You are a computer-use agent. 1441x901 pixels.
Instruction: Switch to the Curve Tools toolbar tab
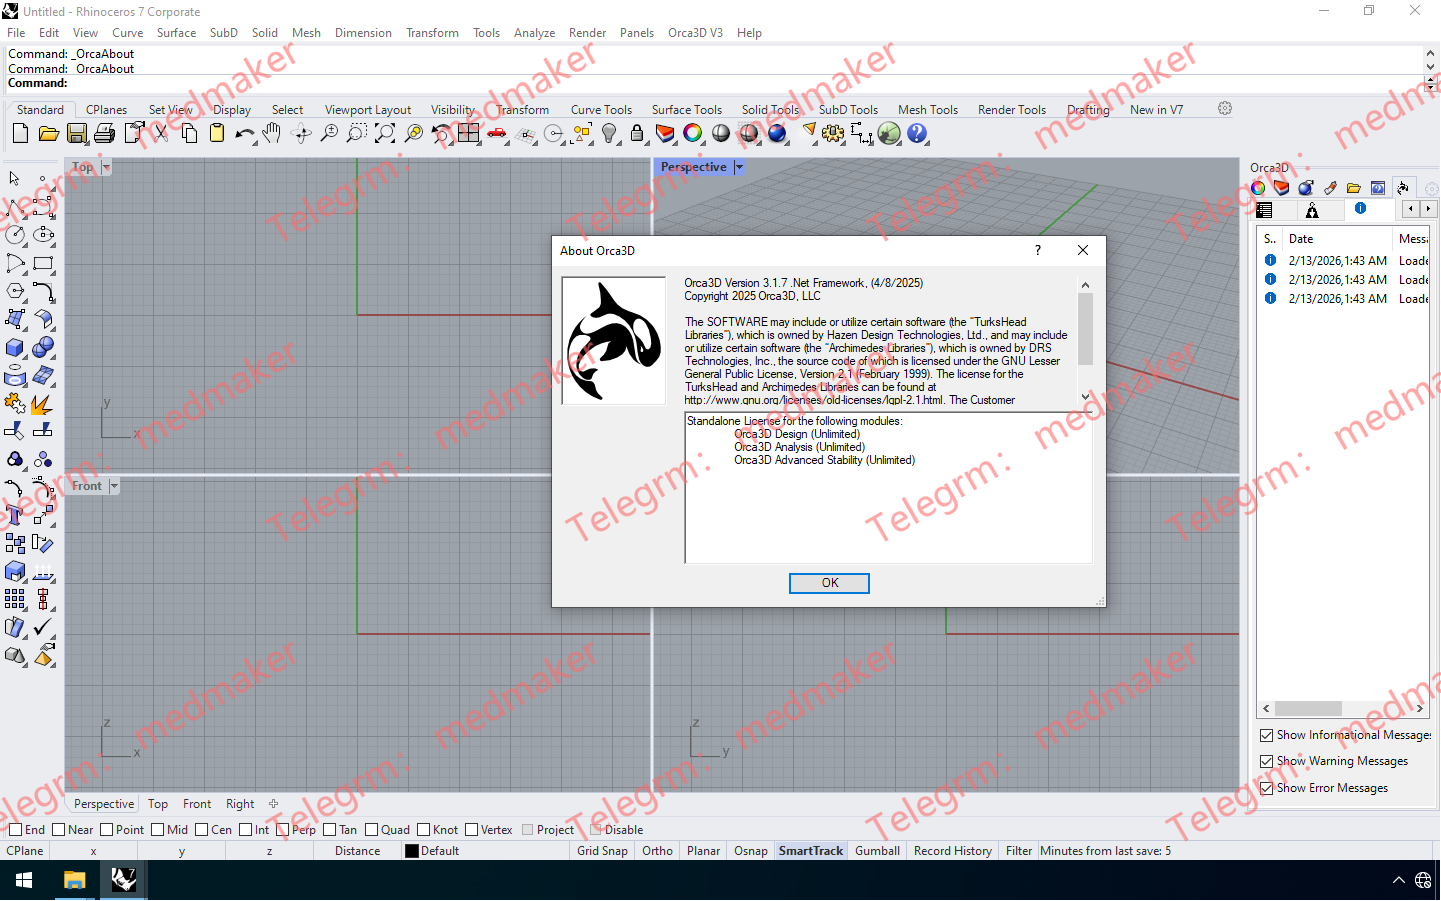point(600,110)
